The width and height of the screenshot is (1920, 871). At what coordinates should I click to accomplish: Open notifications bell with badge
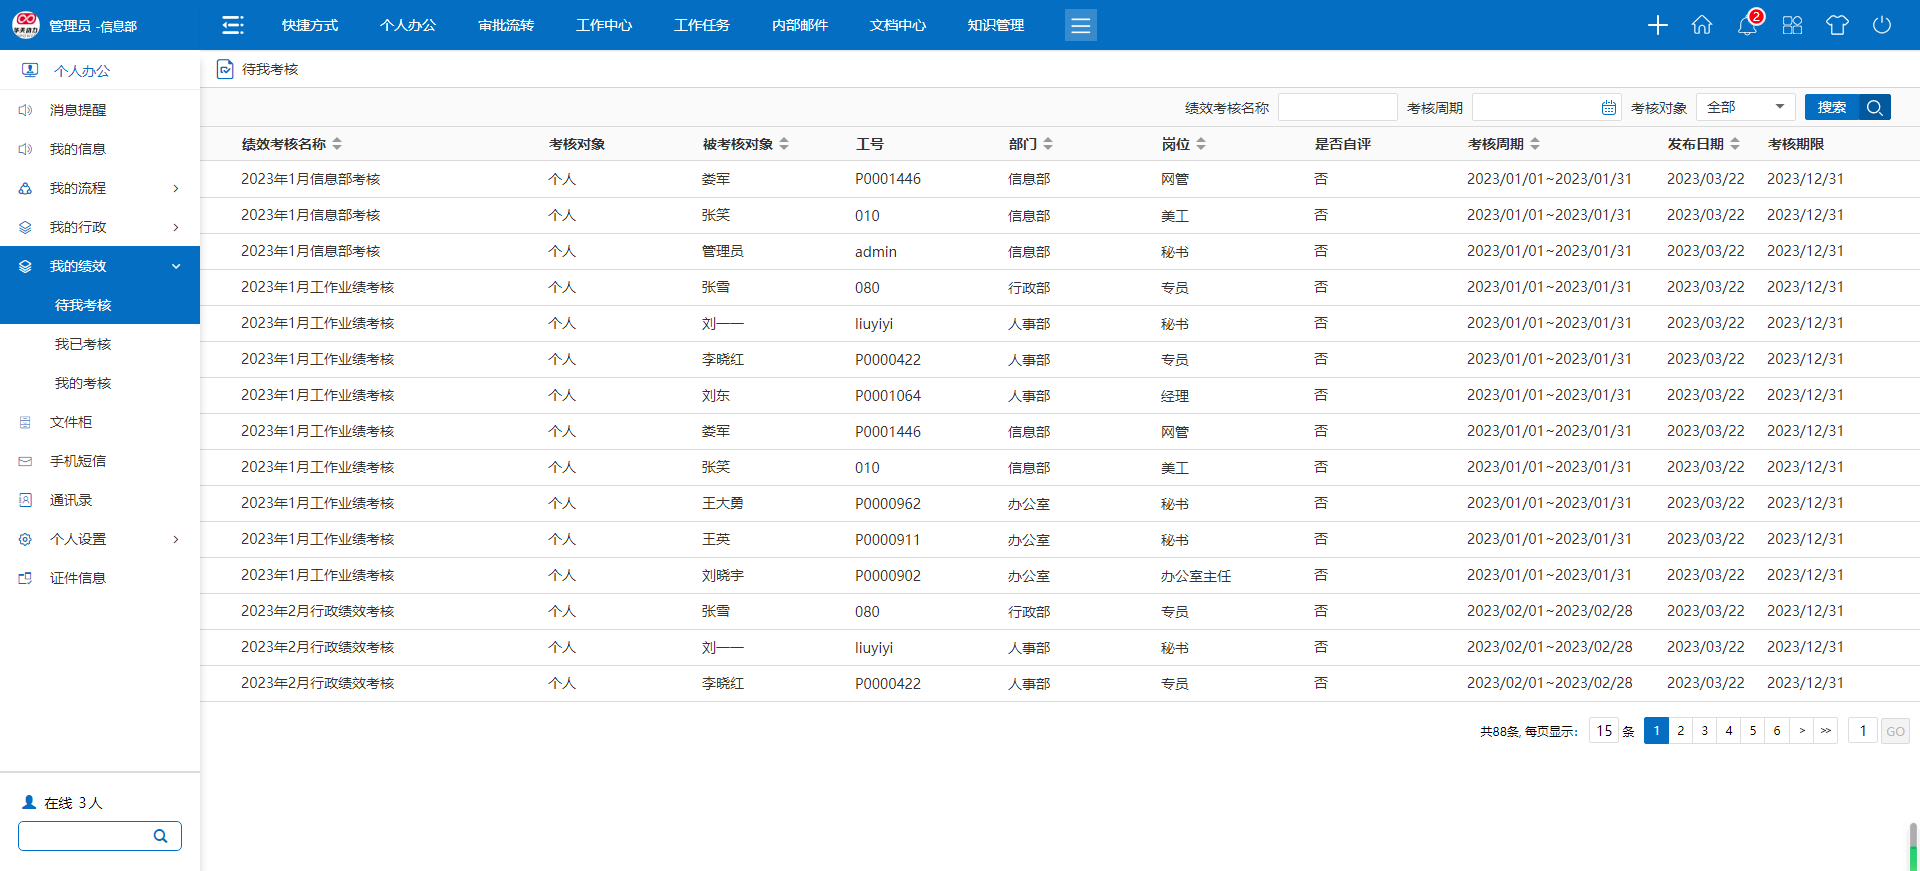1747,25
